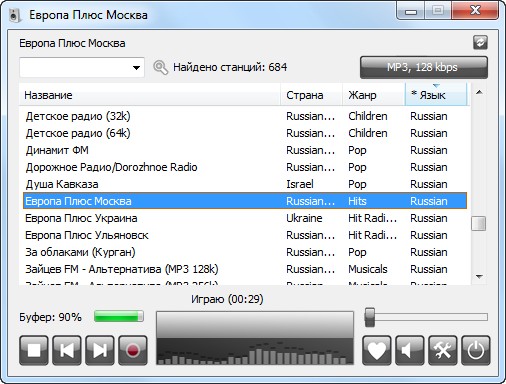Click the list scroll down arrow
Image resolution: width=506 pixels, height=384 pixels.
point(479,277)
